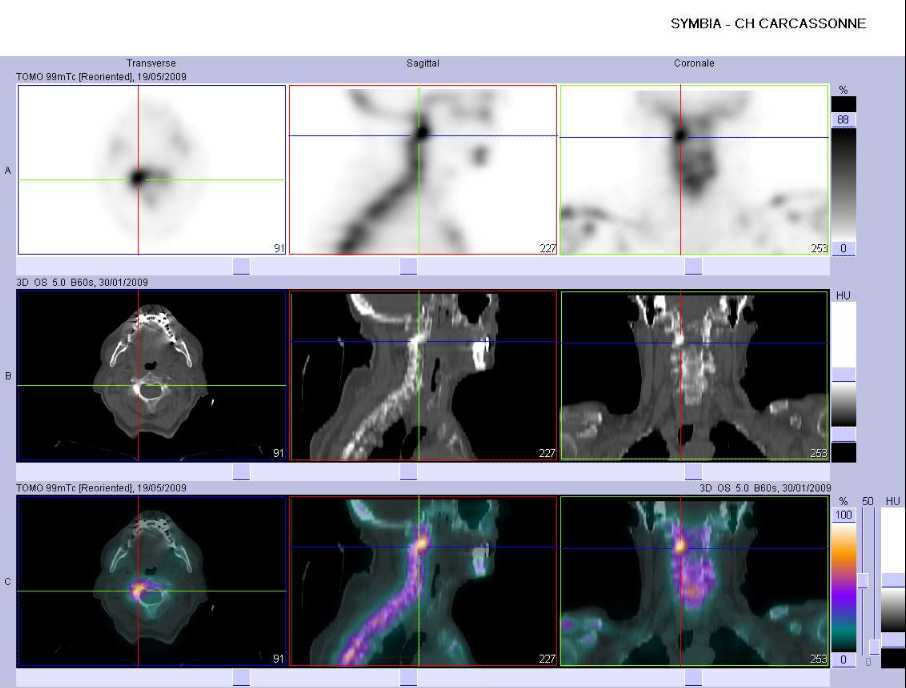
Task: Click the row letter A label
Action: pos(8,170)
